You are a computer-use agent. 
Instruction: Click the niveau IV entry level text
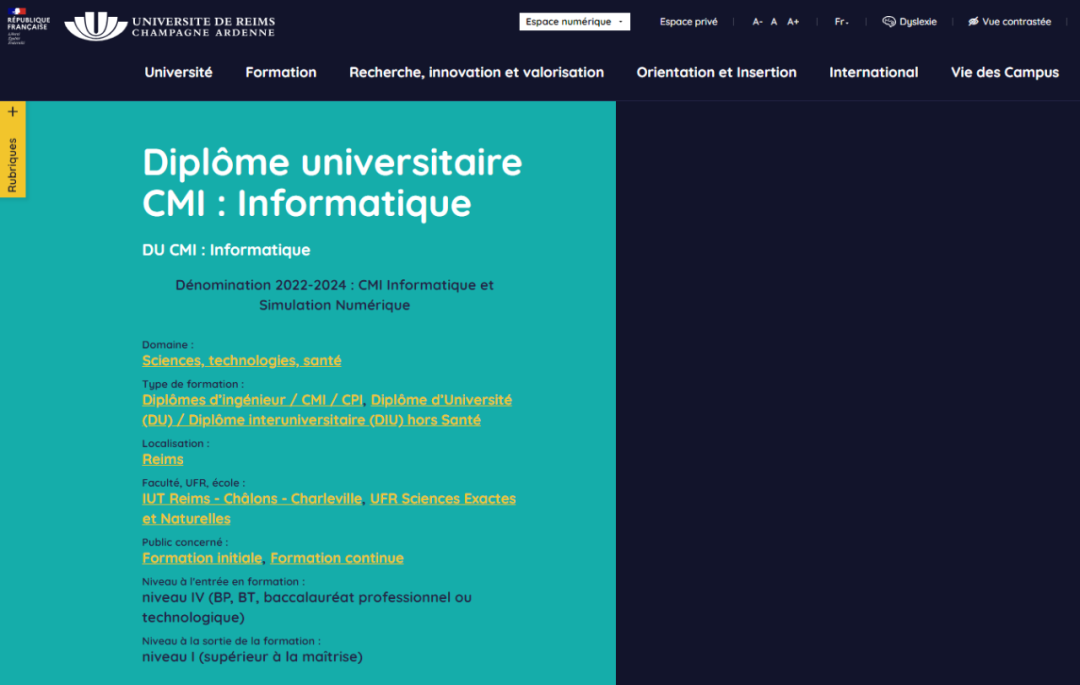(x=307, y=607)
